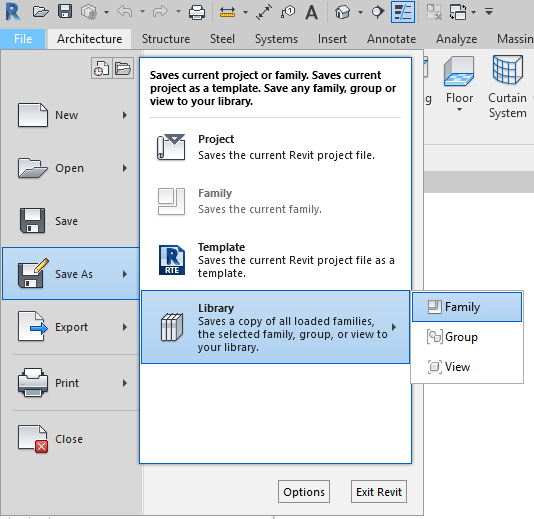The image size is (534, 519).
Task: Choose View in Library submenu
Action: pos(467,367)
